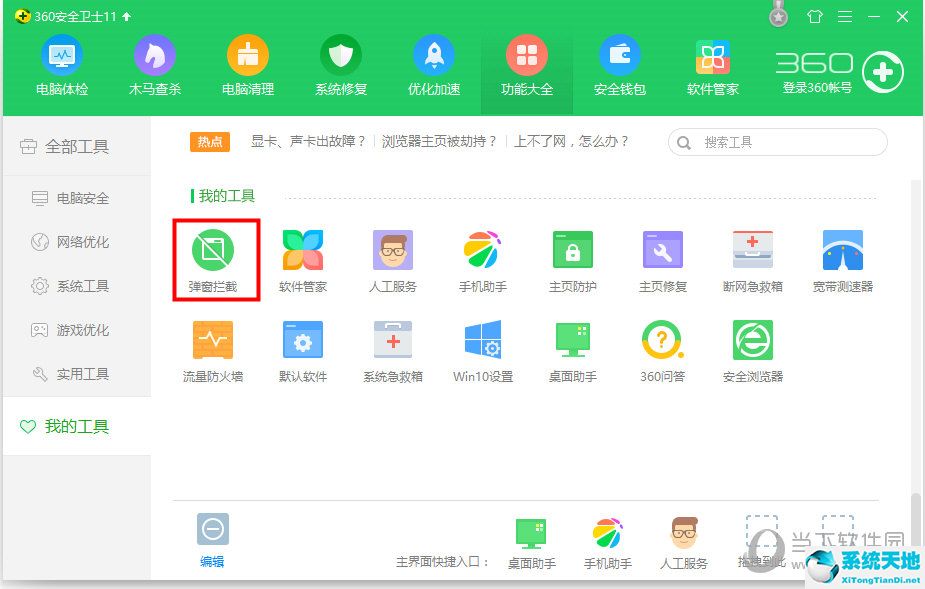Open hot topic 显卡、声卡出故障？

[309, 142]
